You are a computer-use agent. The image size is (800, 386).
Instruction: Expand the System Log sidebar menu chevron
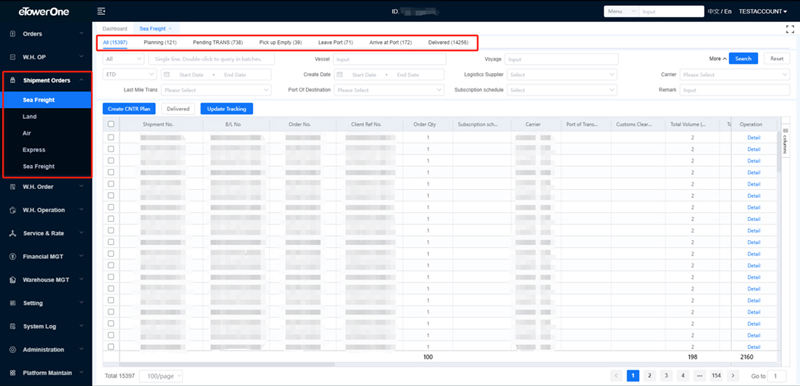click(x=82, y=326)
